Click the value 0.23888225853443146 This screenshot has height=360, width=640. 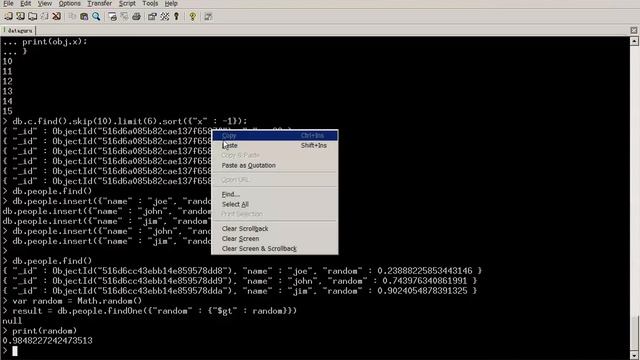coord(424,271)
